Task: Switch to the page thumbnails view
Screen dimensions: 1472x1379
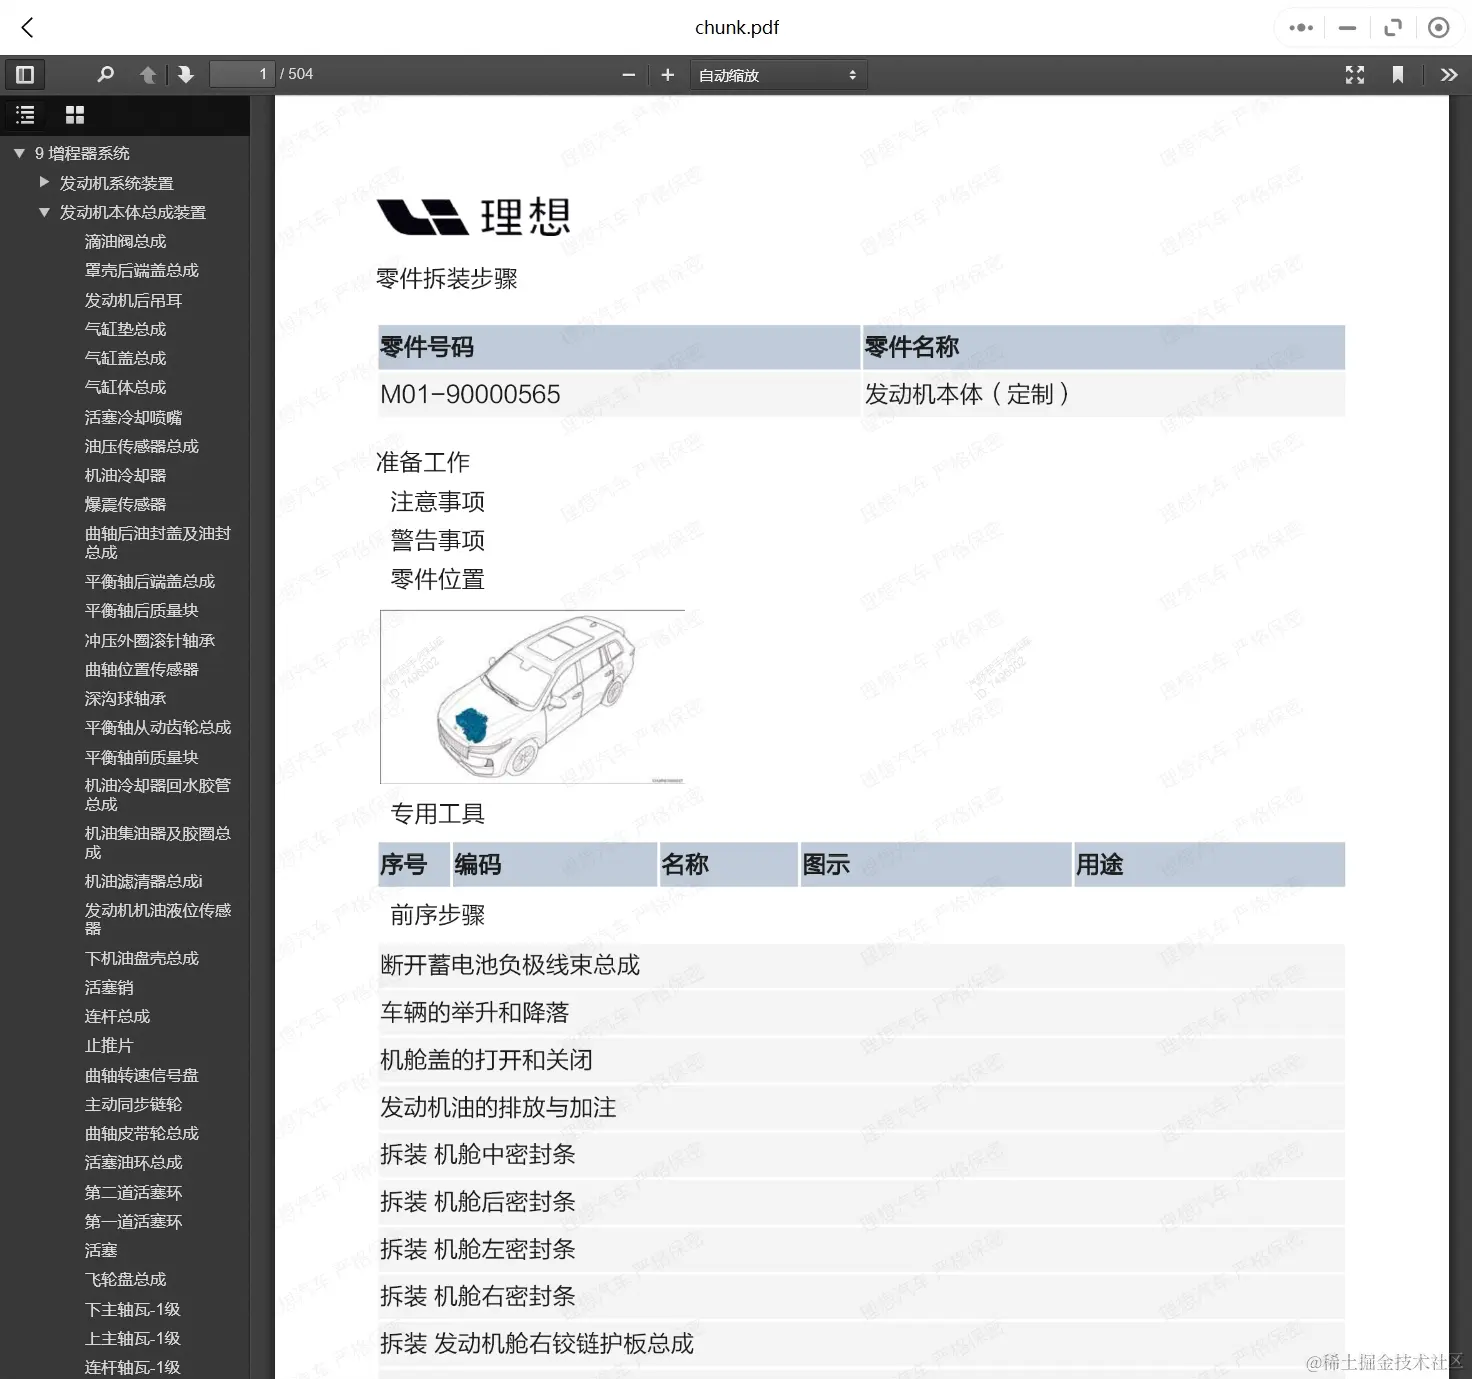Action: tap(74, 114)
